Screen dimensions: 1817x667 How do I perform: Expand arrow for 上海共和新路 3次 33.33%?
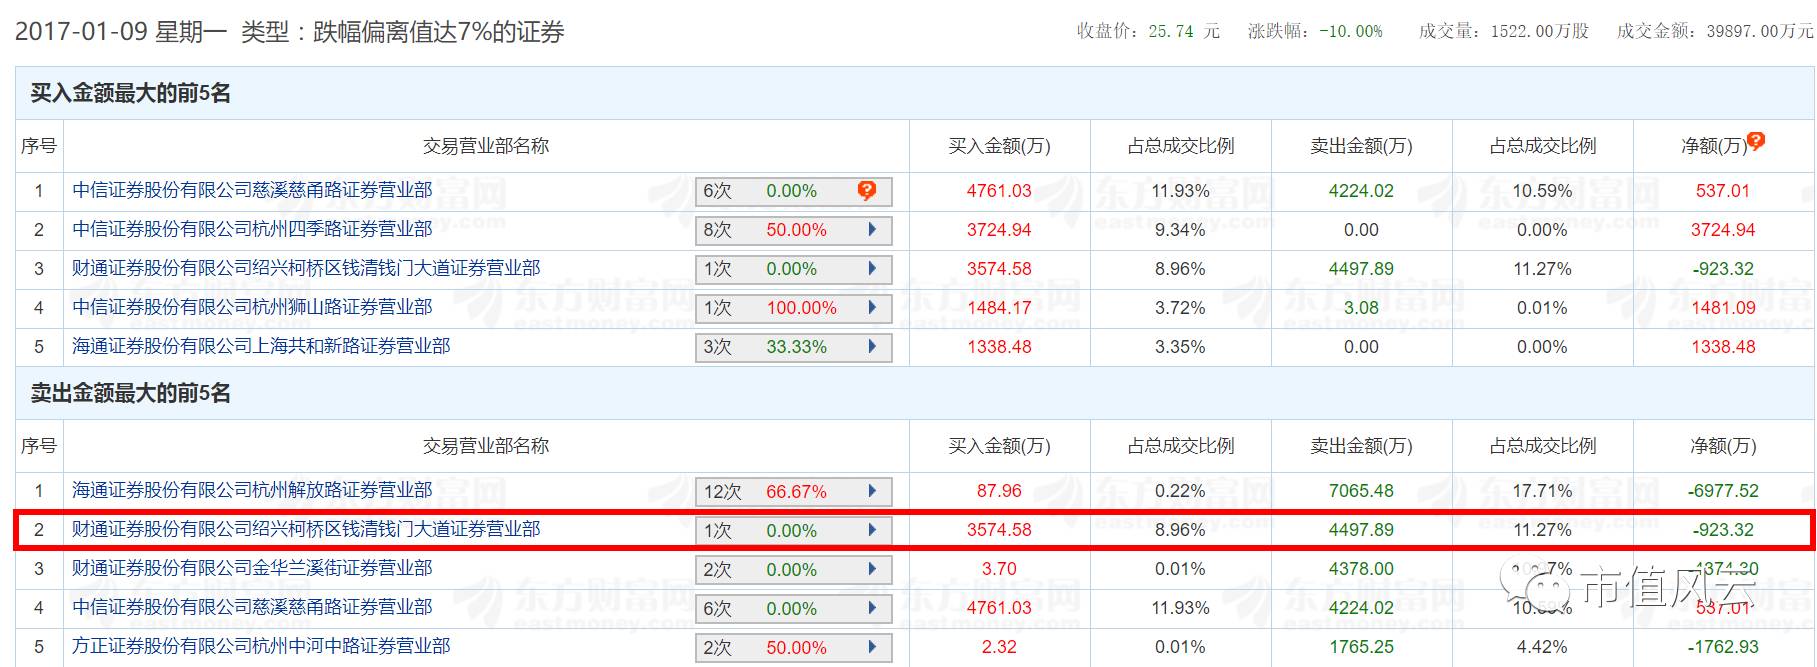tap(872, 347)
